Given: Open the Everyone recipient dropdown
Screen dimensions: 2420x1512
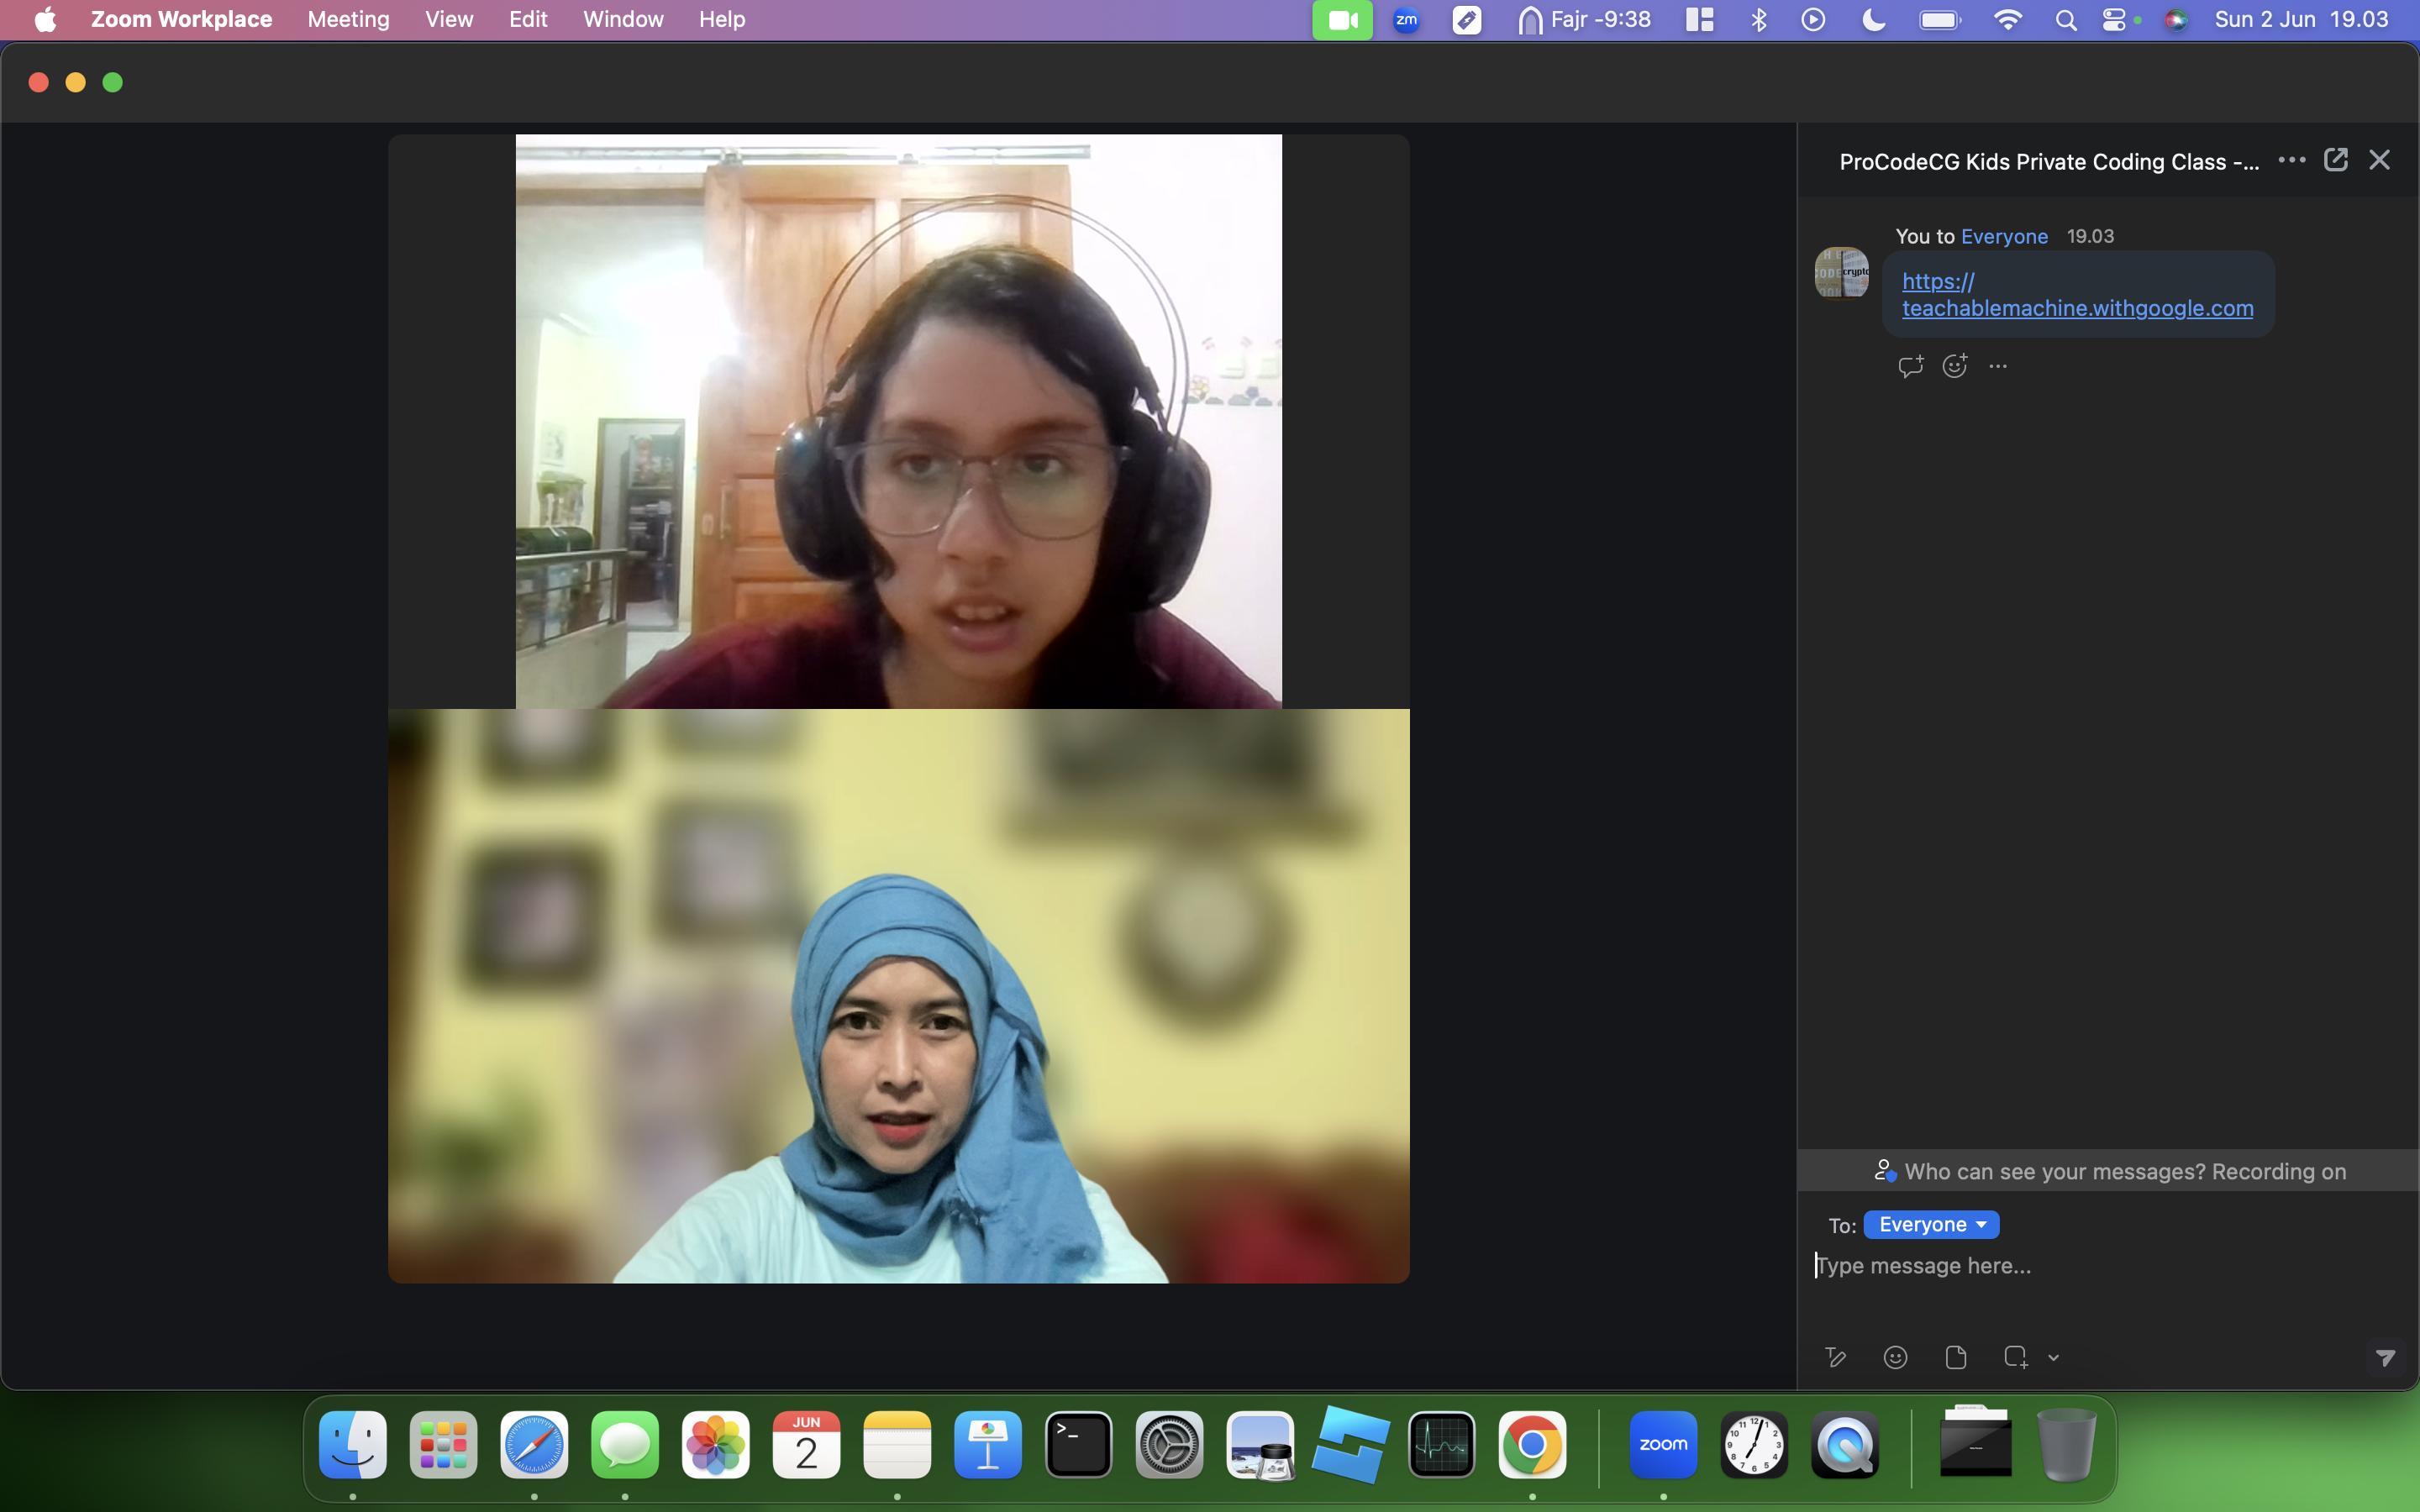Looking at the screenshot, I should click(x=1932, y=1224).
